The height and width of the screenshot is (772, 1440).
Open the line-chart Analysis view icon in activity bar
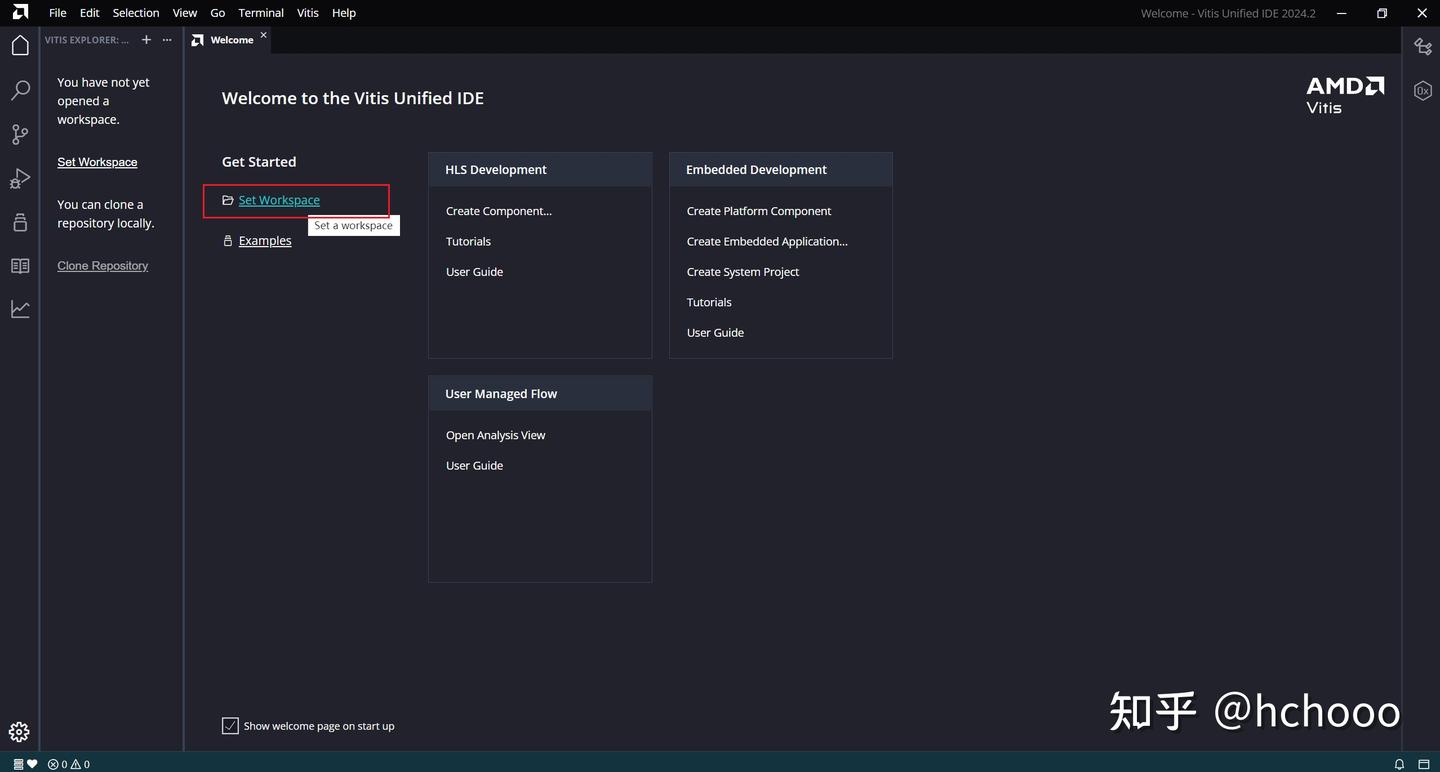(20, 309)
